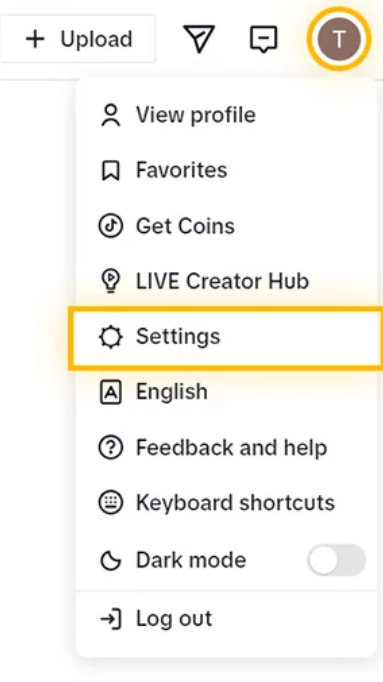Screen dimensions: 383x682
Task: Enable the Dark mode toggle switch
Action: pyautogui.click(x=336, y=560)
